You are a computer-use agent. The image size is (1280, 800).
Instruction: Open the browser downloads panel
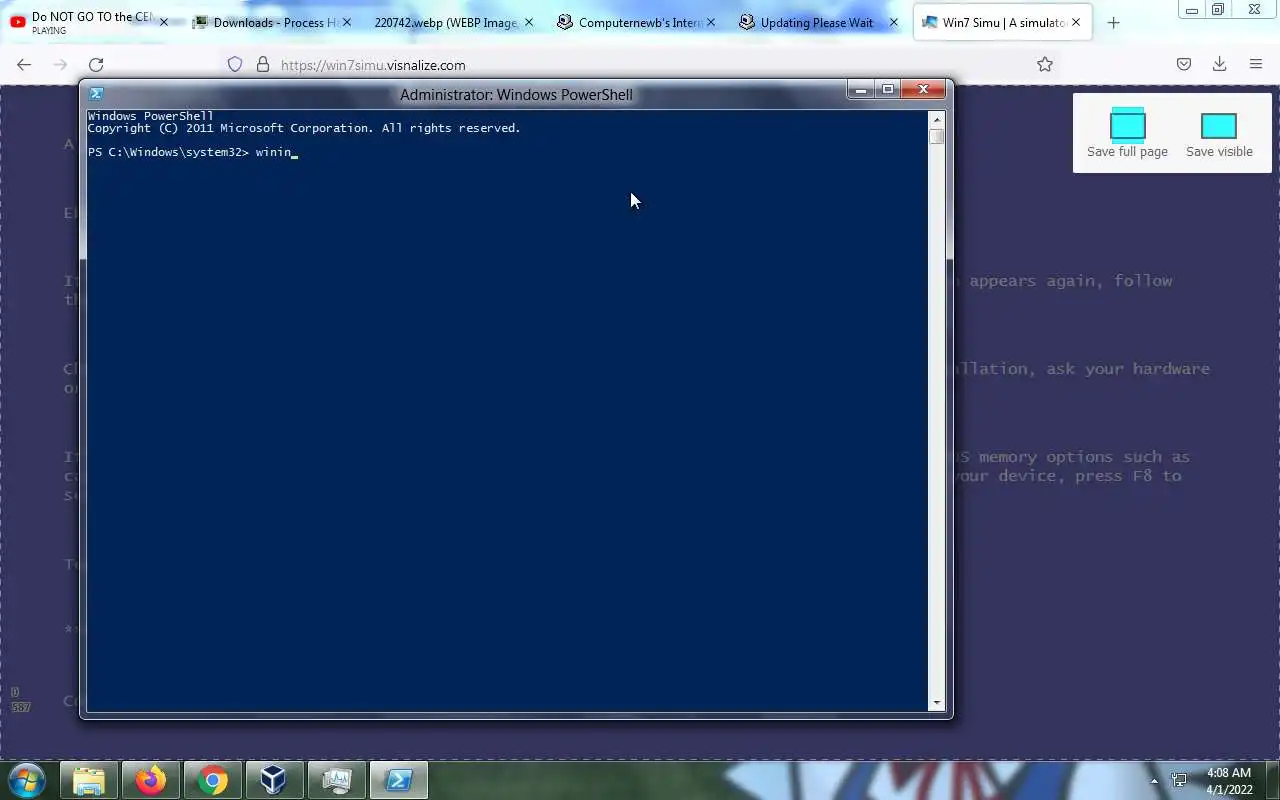[1220, 64]
